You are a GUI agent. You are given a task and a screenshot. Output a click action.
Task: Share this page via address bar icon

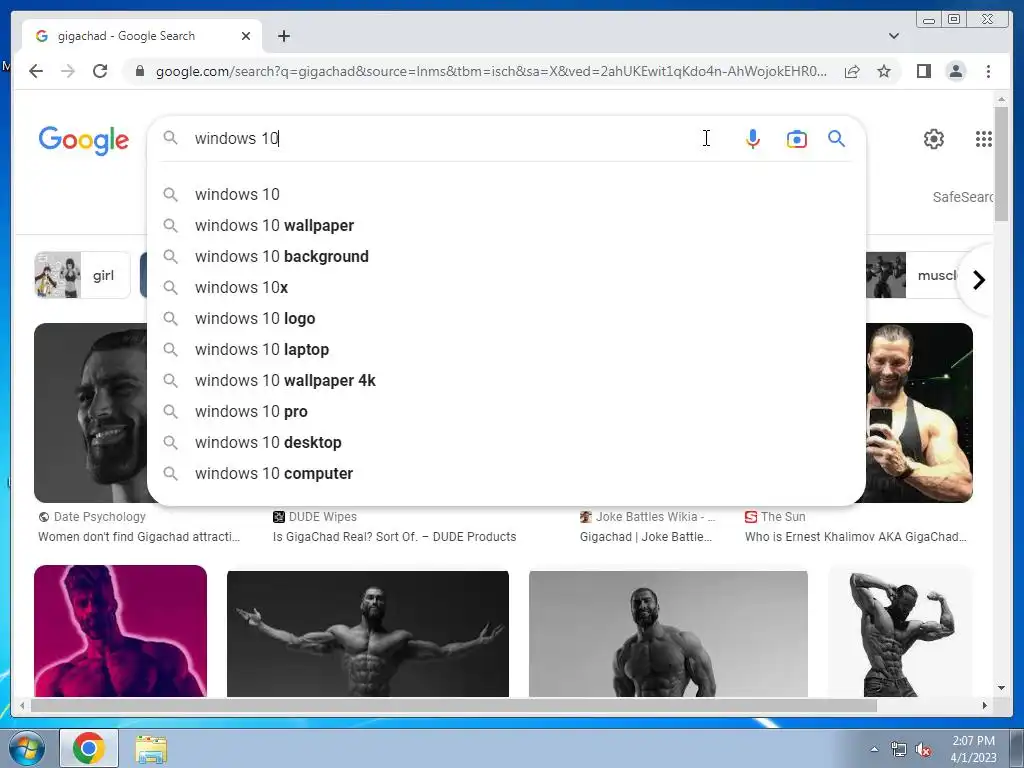pos(852,71)
